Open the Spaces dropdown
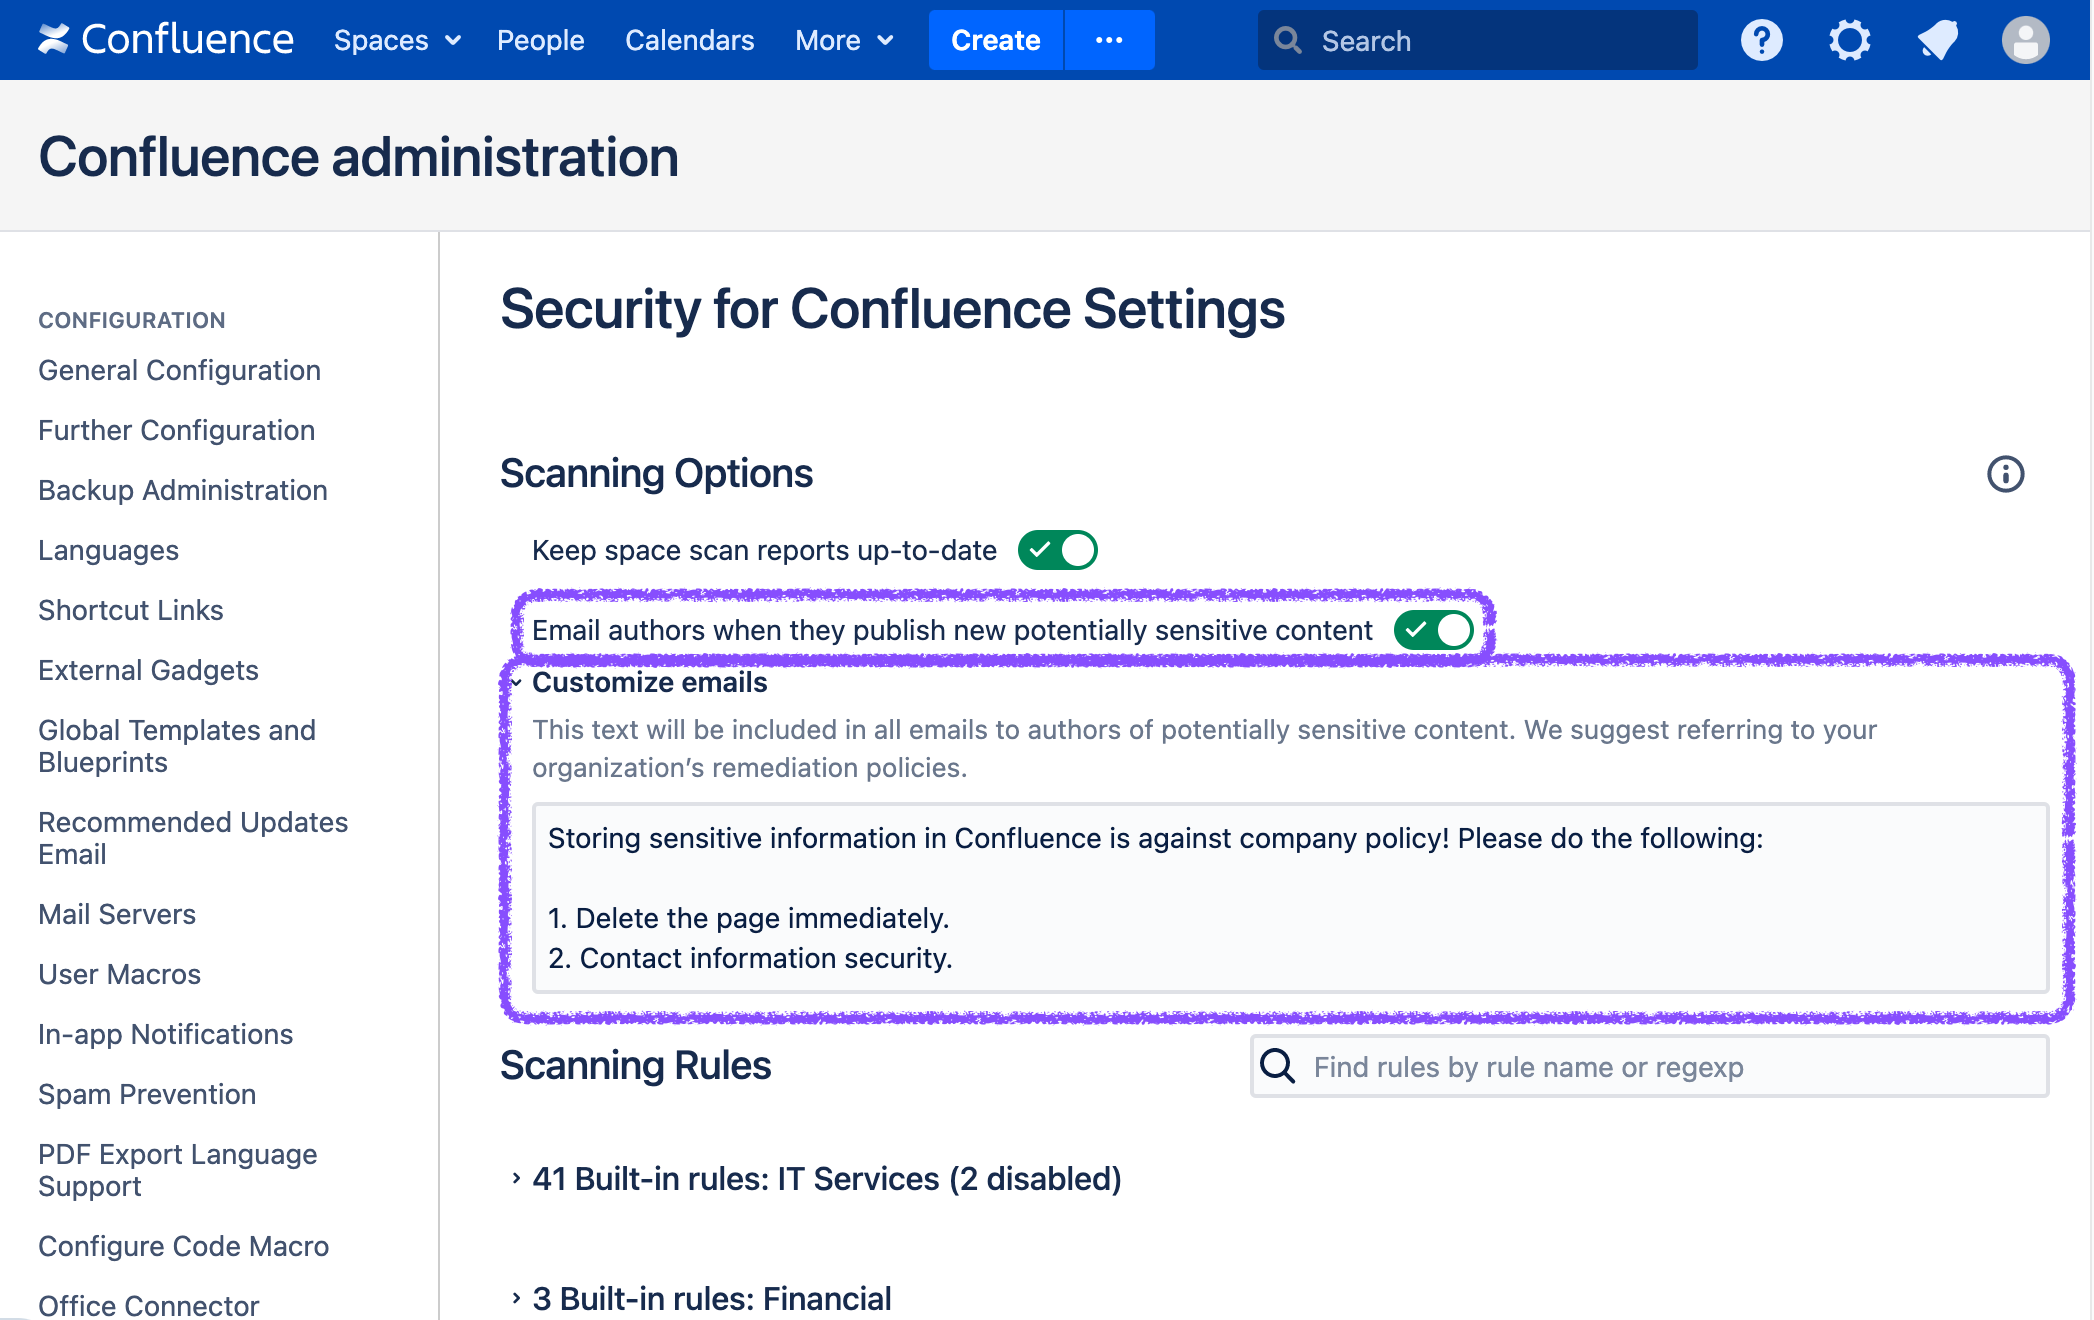The image size is (2094, 1320). coord(396,40)
